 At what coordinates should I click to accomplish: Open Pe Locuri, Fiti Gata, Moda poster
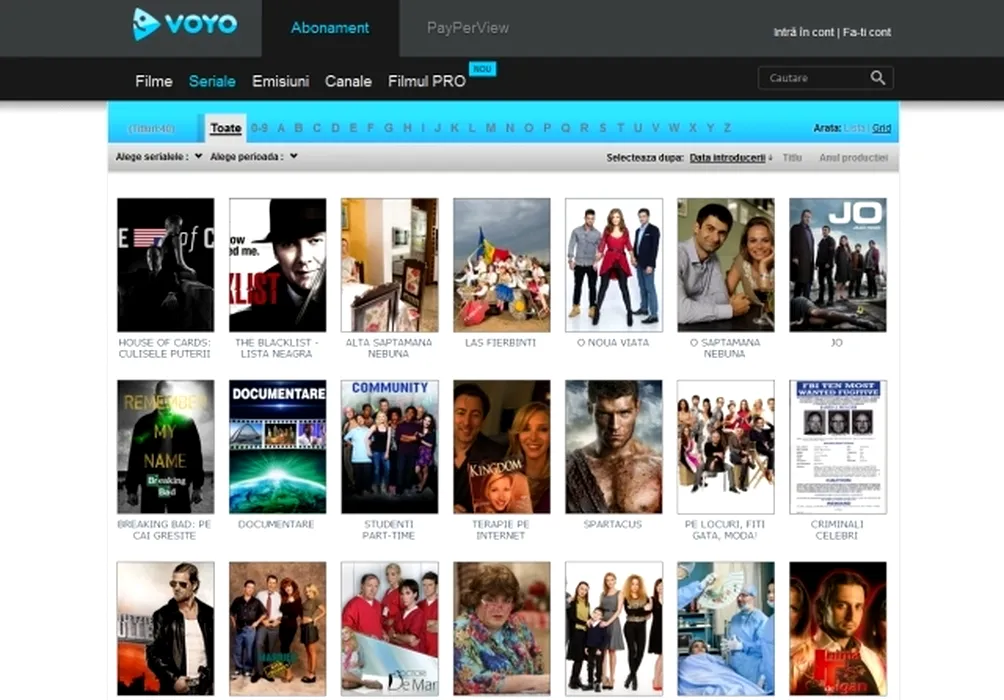[x=725, y=446]
